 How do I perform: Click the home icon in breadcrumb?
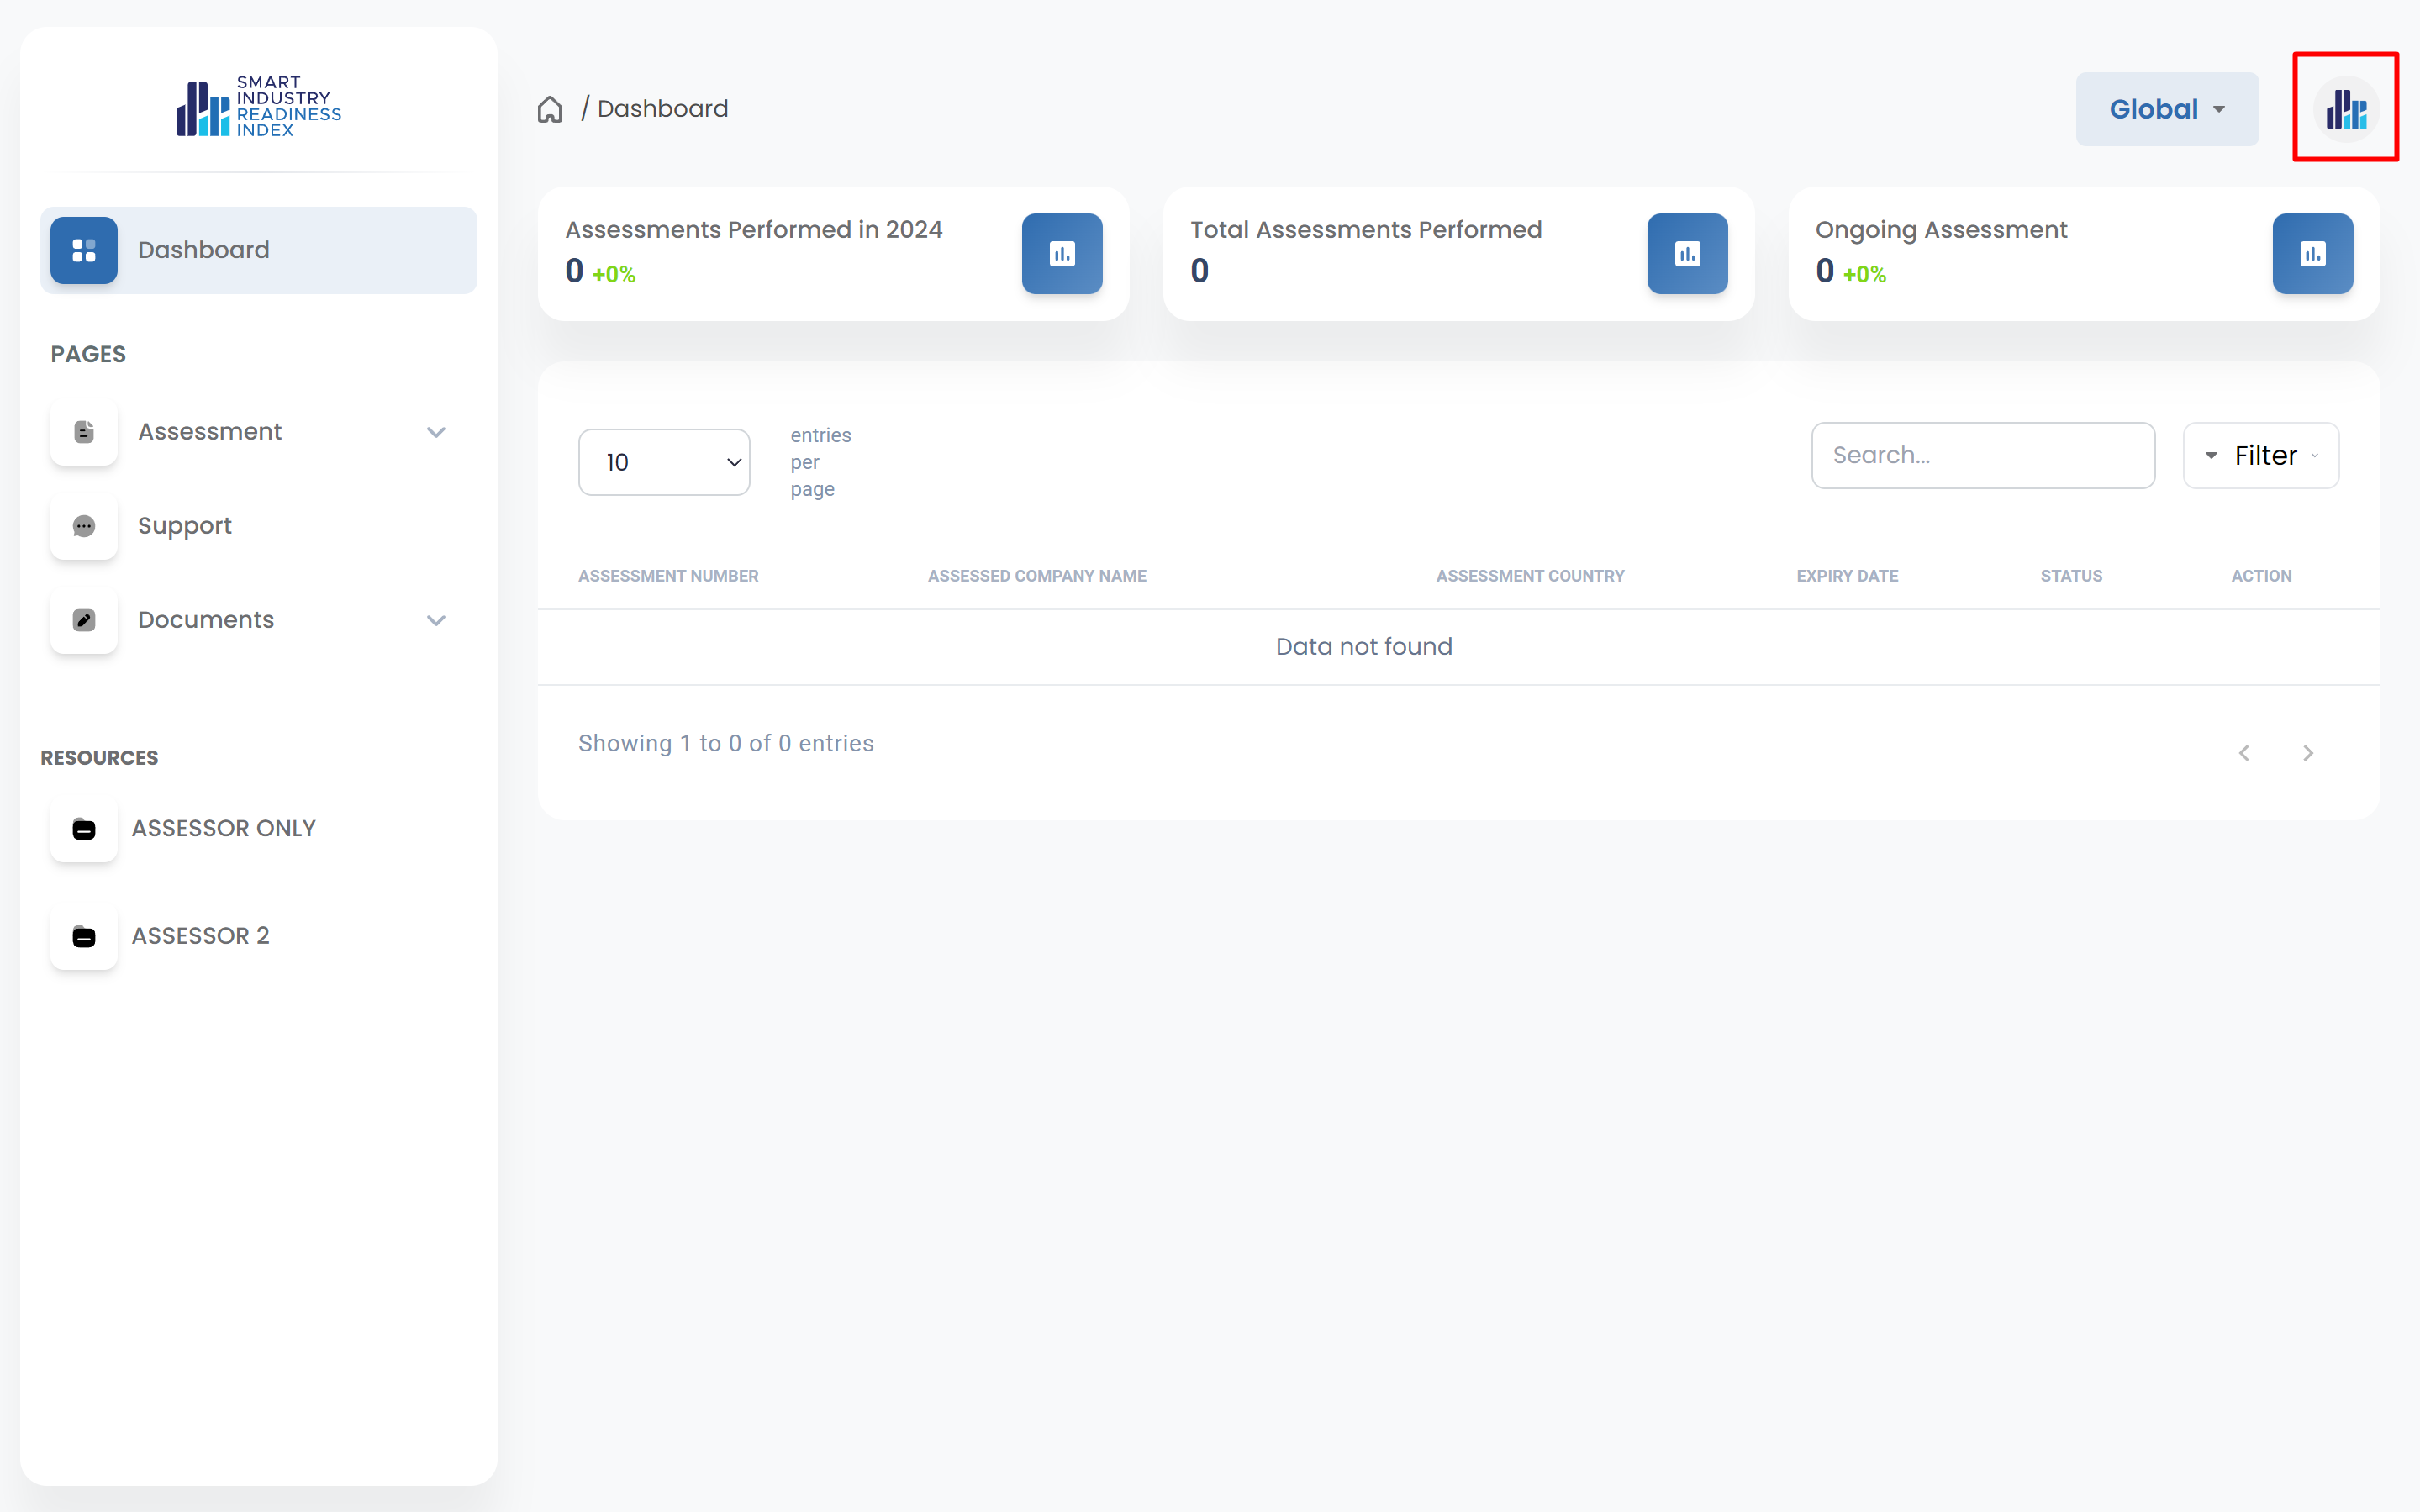(x=550, y=109)
